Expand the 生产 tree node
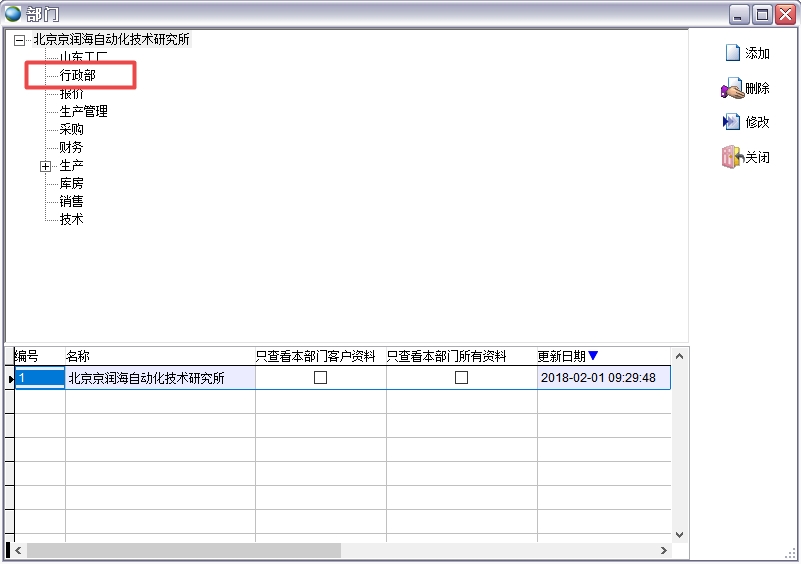This screenshot has height=564, width=801. point(45,166)
